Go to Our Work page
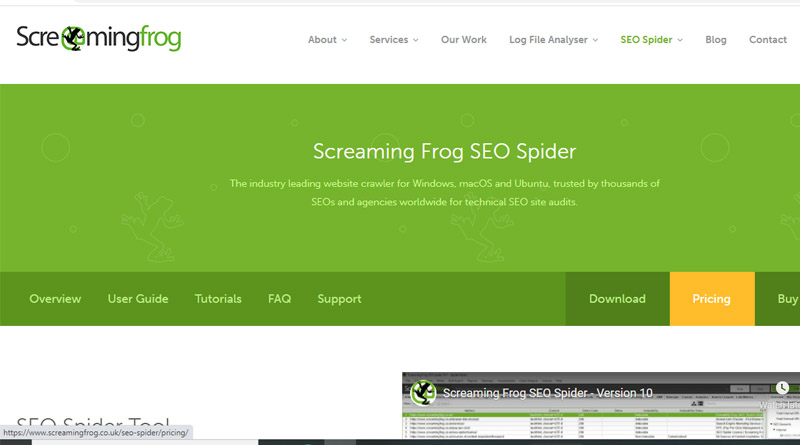The image size is (800, 445). pos(464,40)
